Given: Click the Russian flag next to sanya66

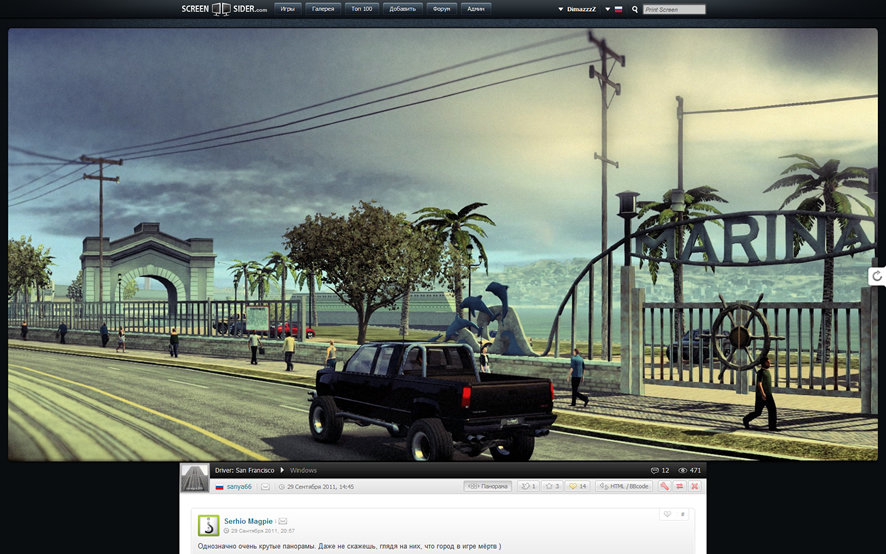Looking at the screenshot, I should pyautogui.click(x=219, y=487).
